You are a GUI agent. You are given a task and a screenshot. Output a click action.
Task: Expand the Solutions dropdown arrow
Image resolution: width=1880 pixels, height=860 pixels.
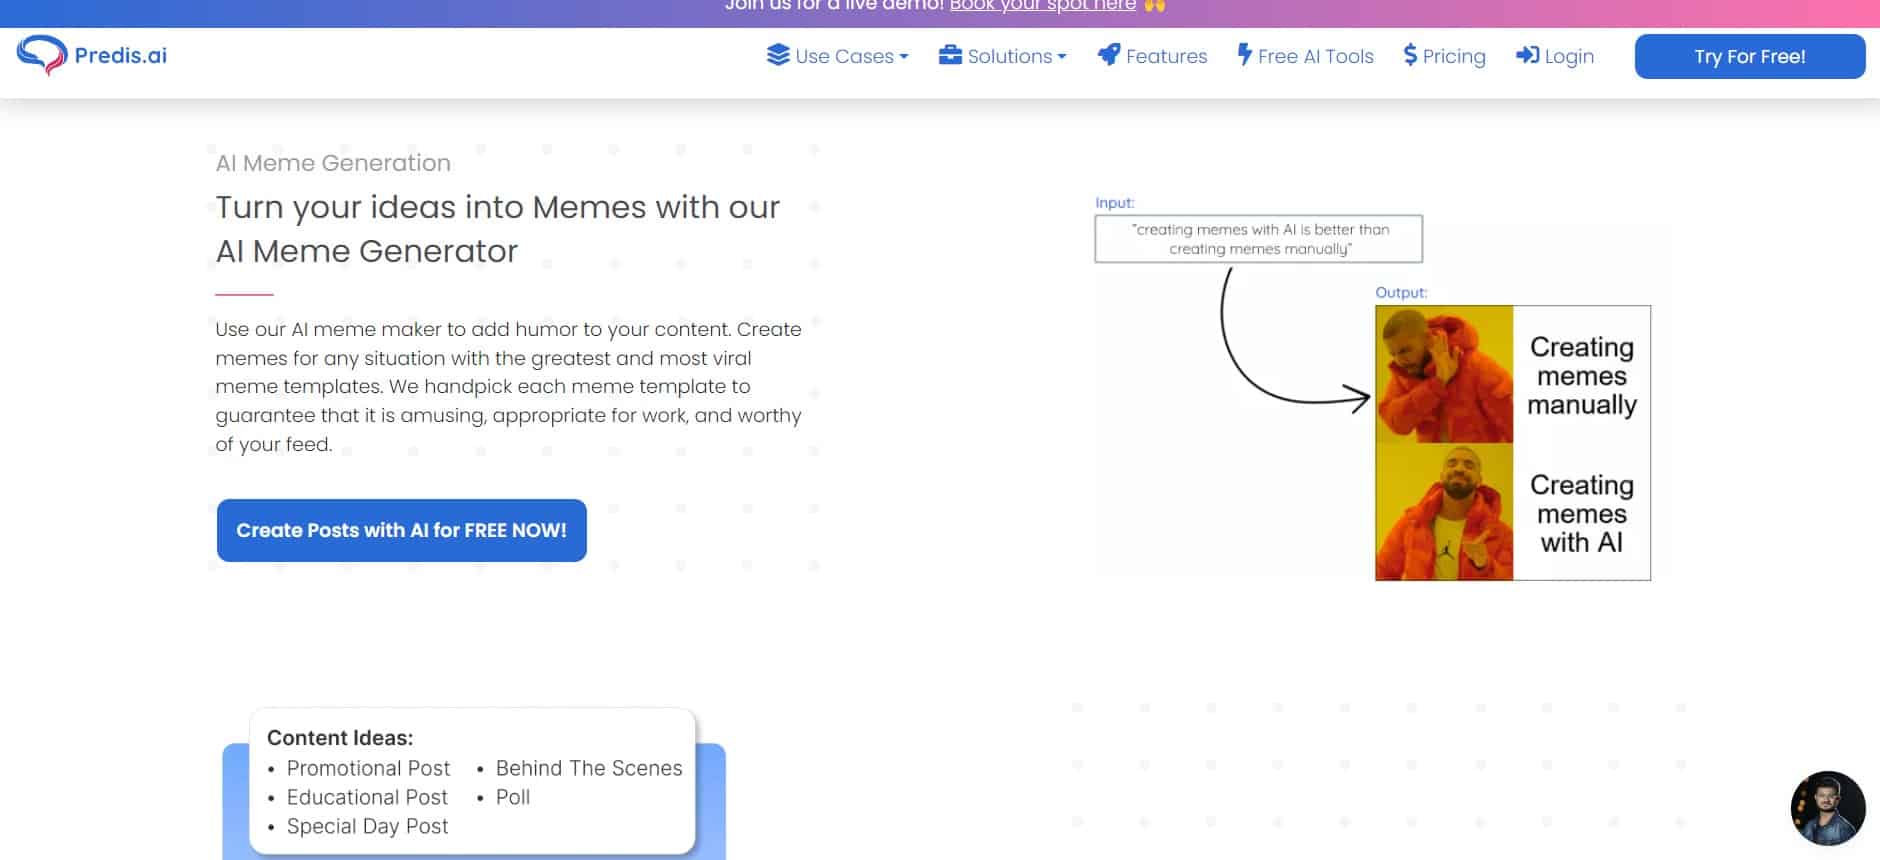[1062, 57]
